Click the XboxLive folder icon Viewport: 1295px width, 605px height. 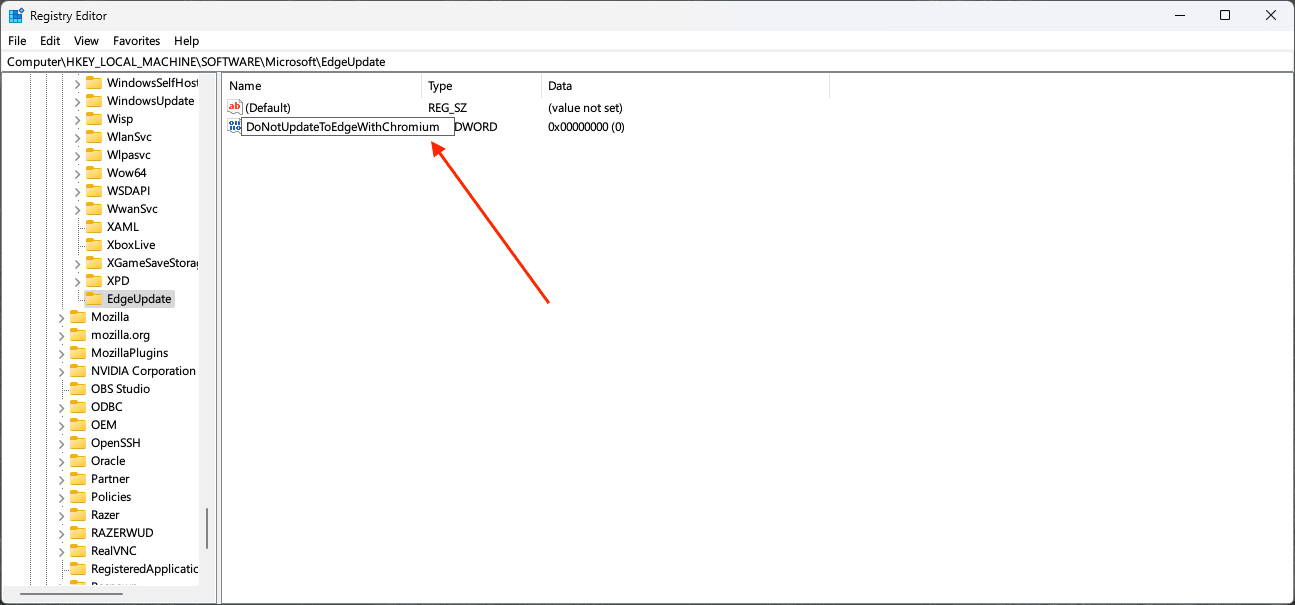pos(94,245)
